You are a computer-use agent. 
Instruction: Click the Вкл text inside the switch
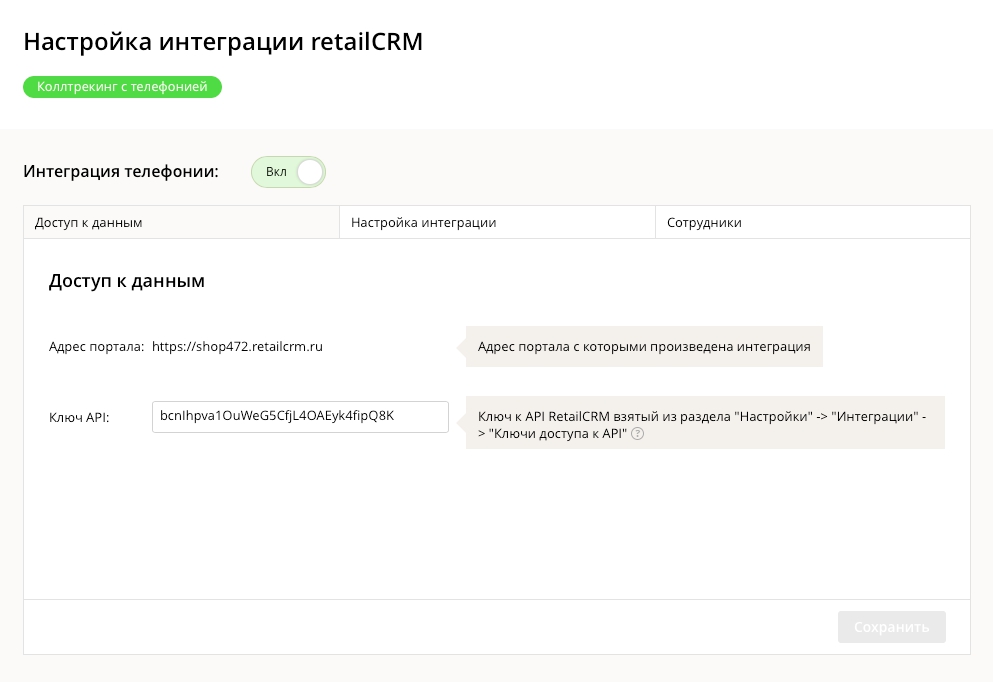coord(276,172)
